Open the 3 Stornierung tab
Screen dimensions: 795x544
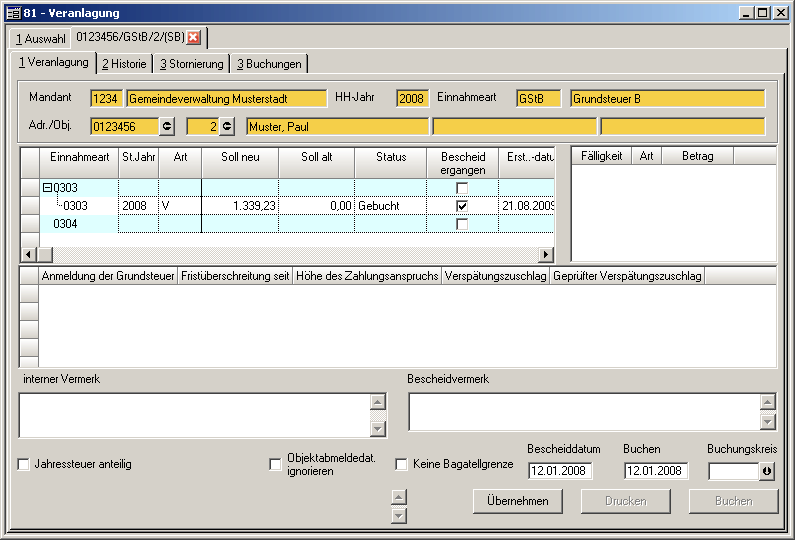click(190, 64)
